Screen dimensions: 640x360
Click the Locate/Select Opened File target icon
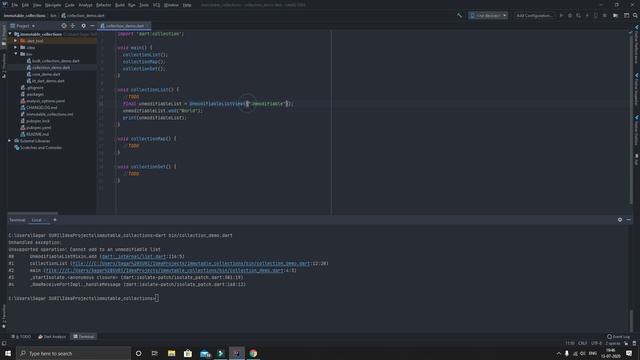(64, 26)
